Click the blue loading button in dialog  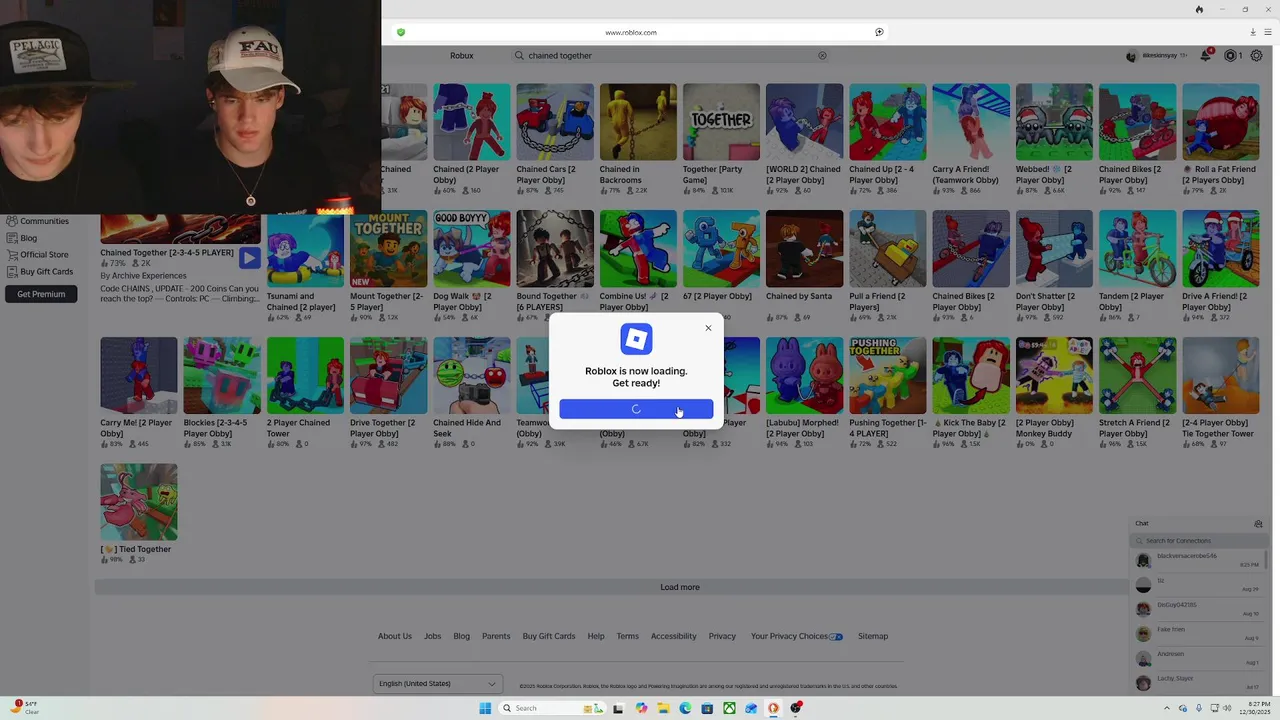tap(636, 409)
